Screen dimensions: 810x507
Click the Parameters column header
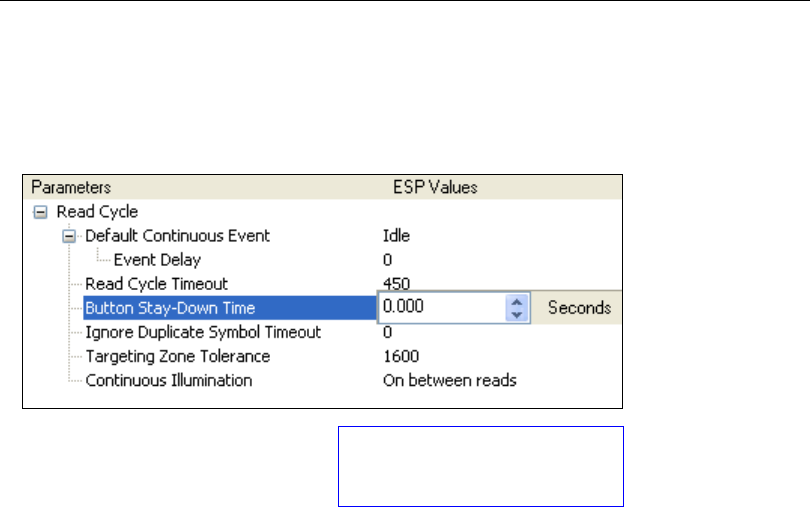tap(71, 188)
